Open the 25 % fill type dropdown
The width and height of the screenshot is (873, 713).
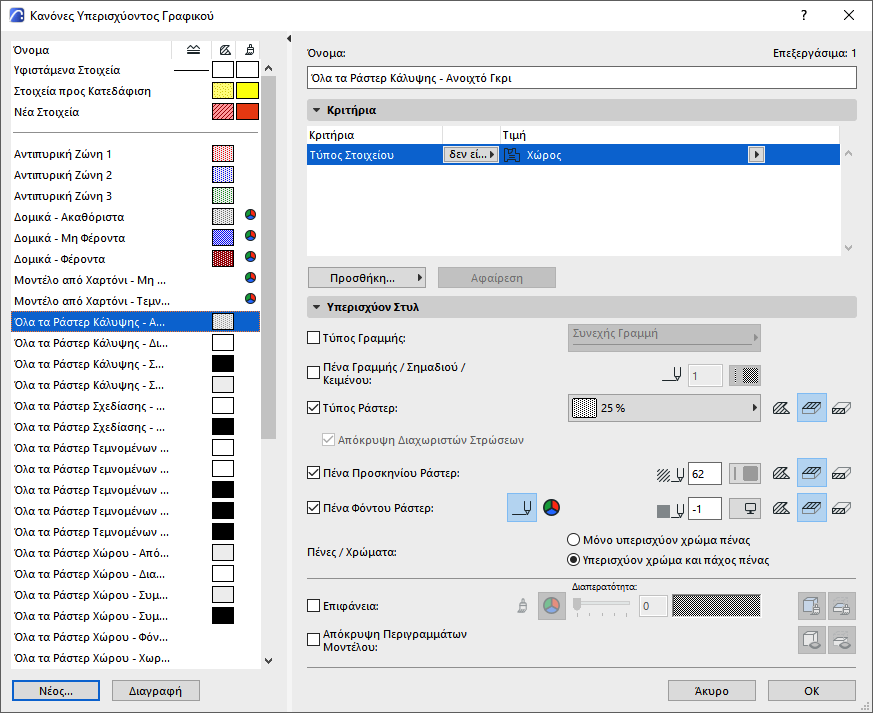pyautogui.click(x=664, y=408)
